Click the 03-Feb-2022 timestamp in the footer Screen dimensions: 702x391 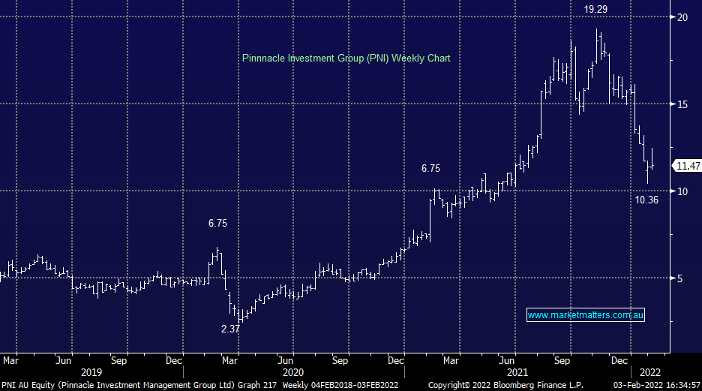(x=656, y=385)
